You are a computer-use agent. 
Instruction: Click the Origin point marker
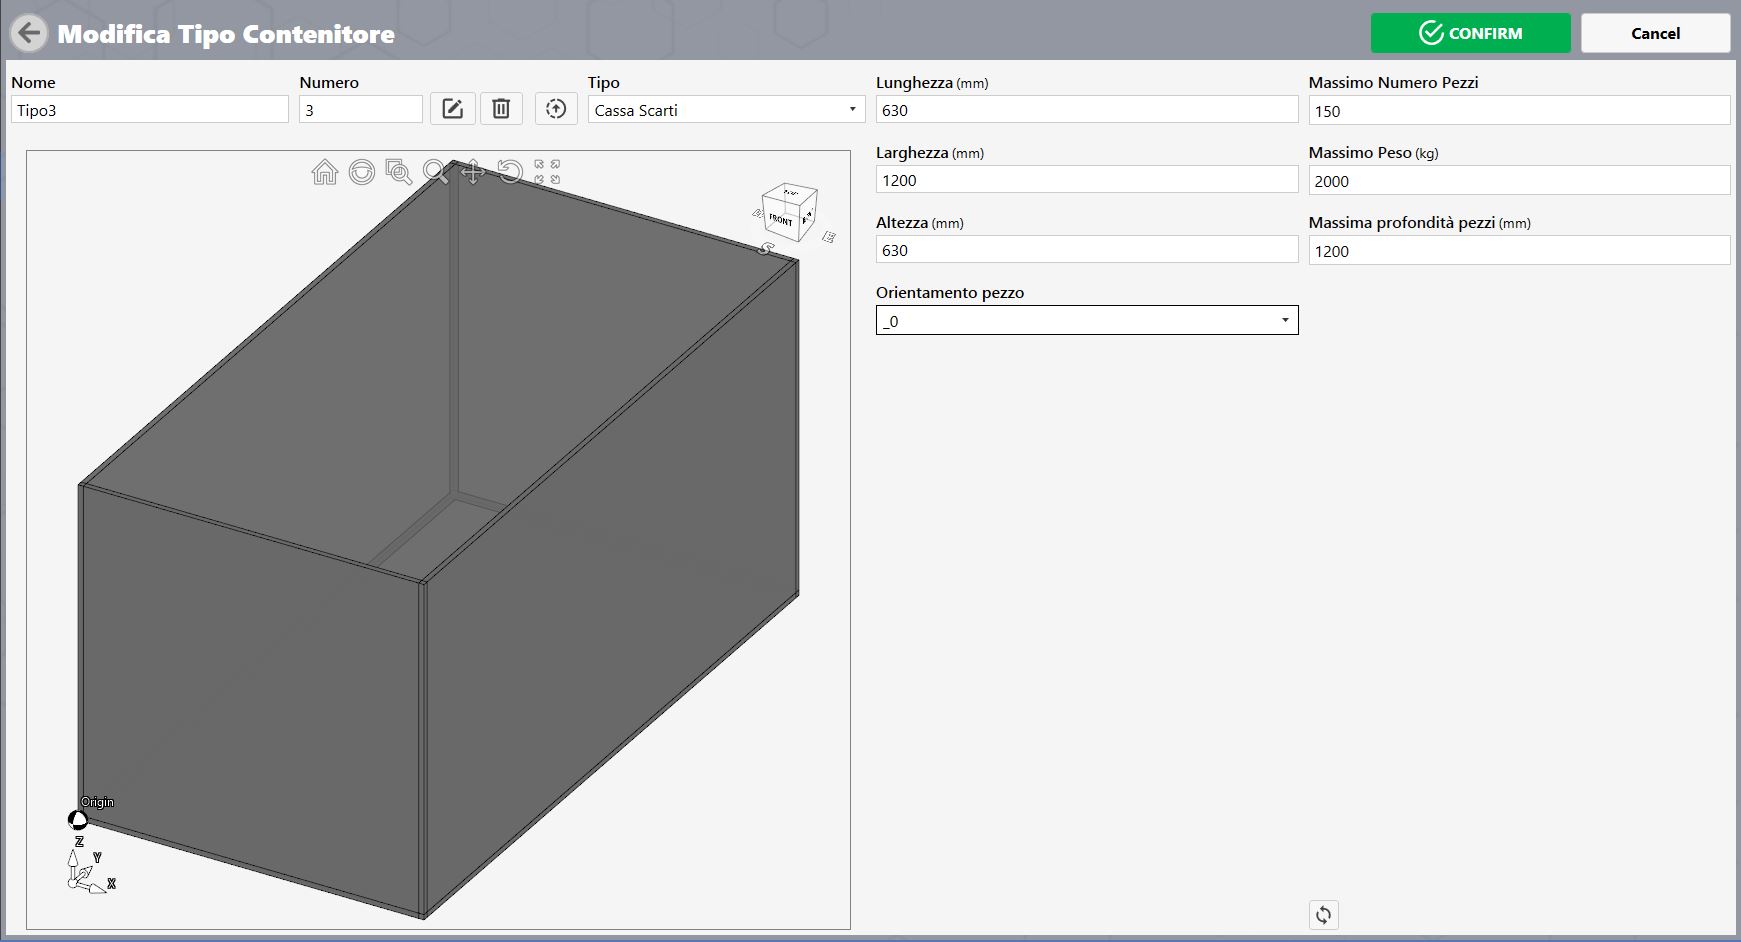(x=78, y=820)
